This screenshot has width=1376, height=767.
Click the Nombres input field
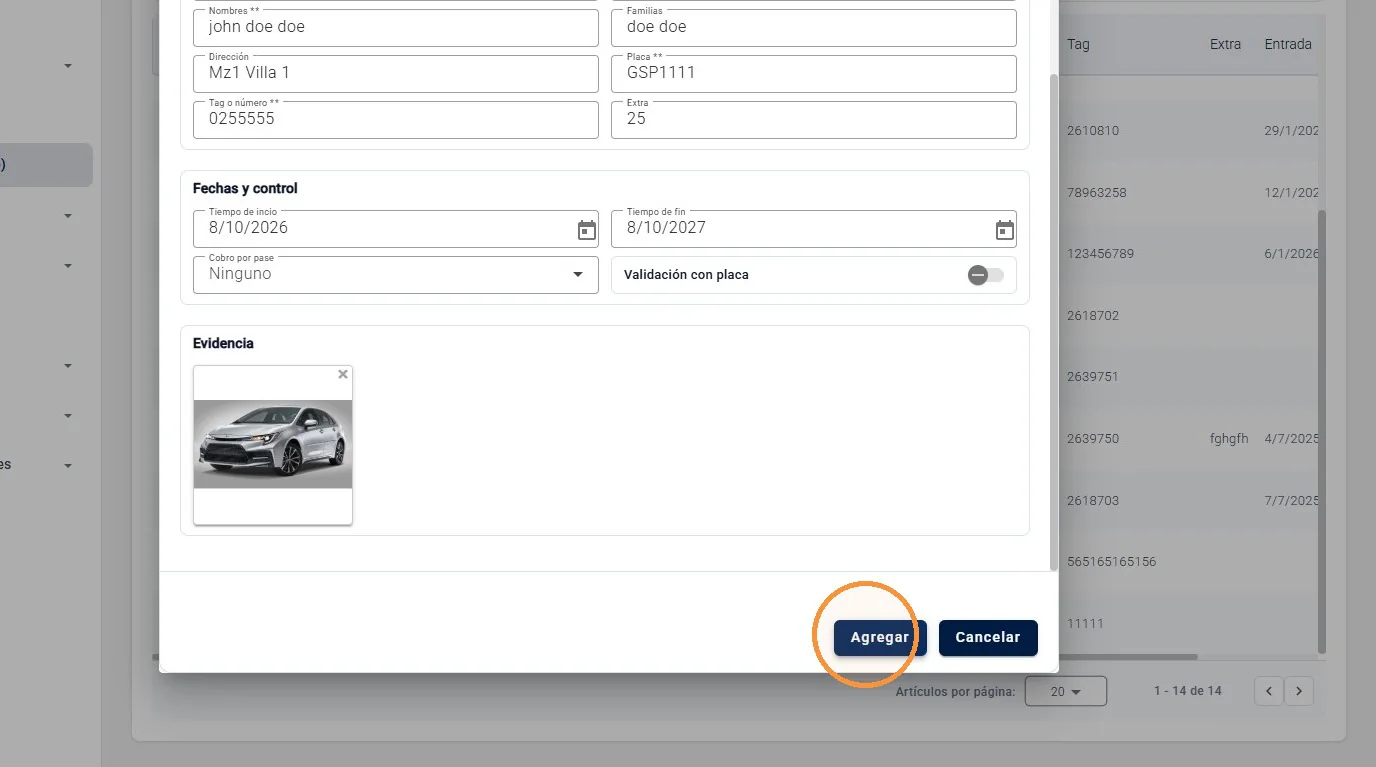click(x=396, y=27)
